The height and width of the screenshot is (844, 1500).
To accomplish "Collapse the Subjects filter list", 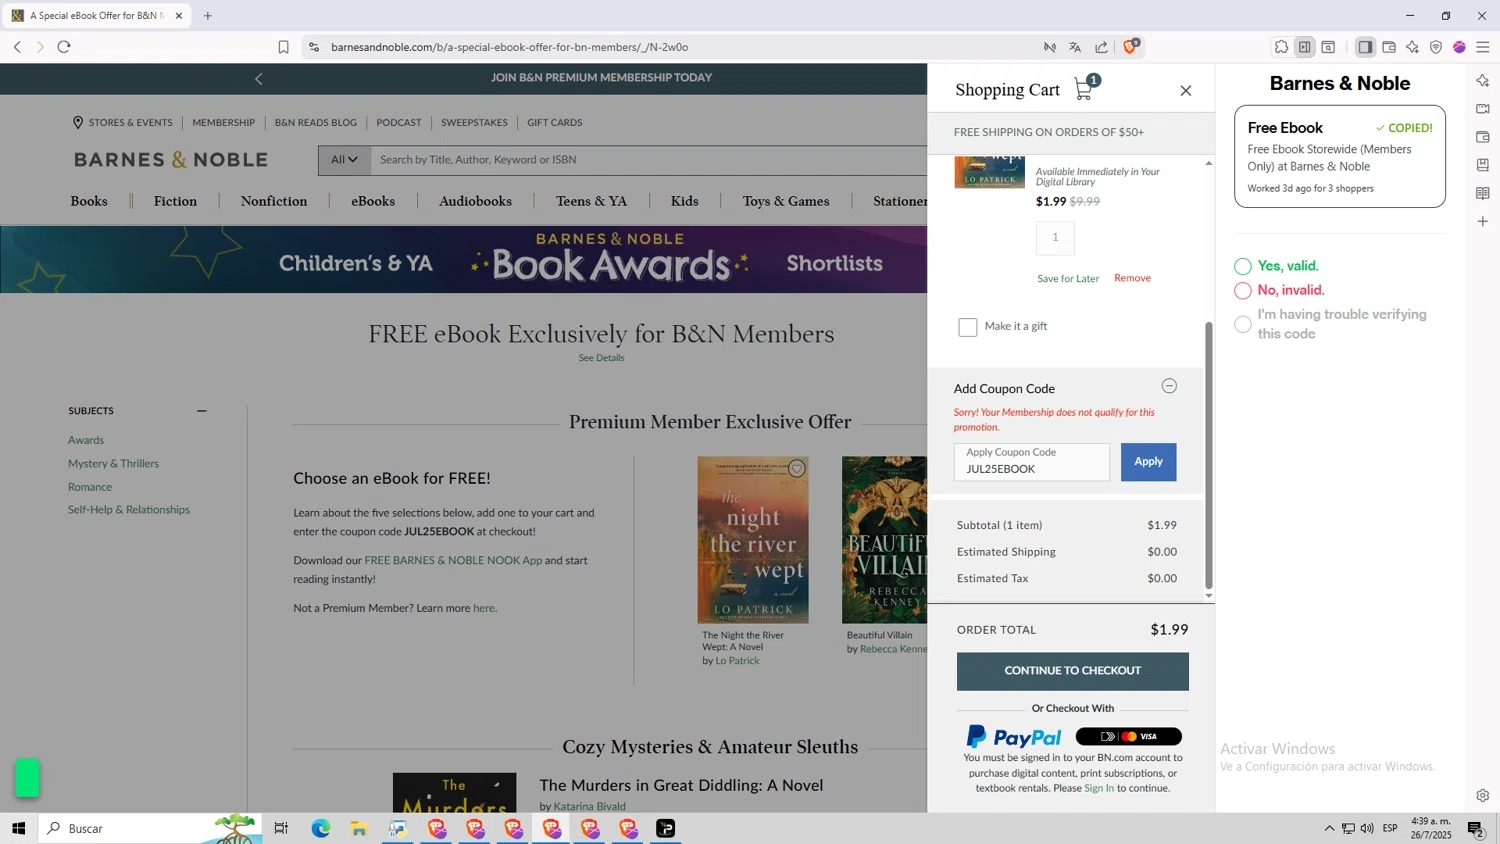I will pyautogui.click(x=201, y=410).
